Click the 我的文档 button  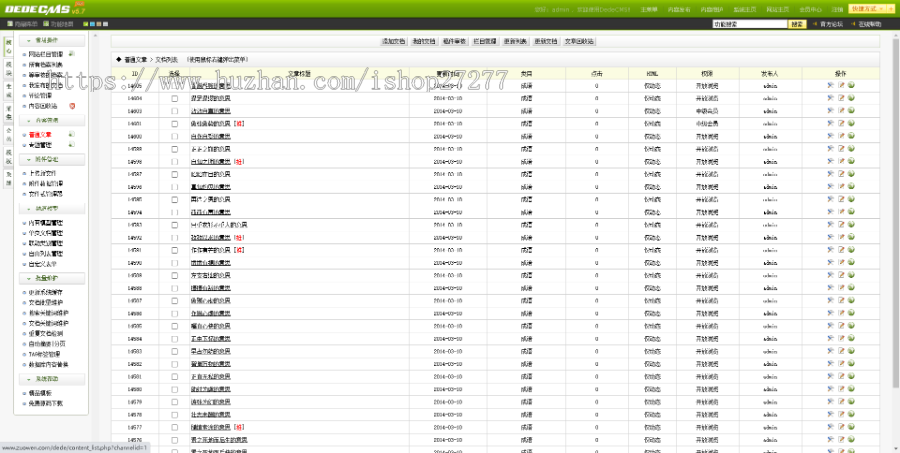[424, 41]
